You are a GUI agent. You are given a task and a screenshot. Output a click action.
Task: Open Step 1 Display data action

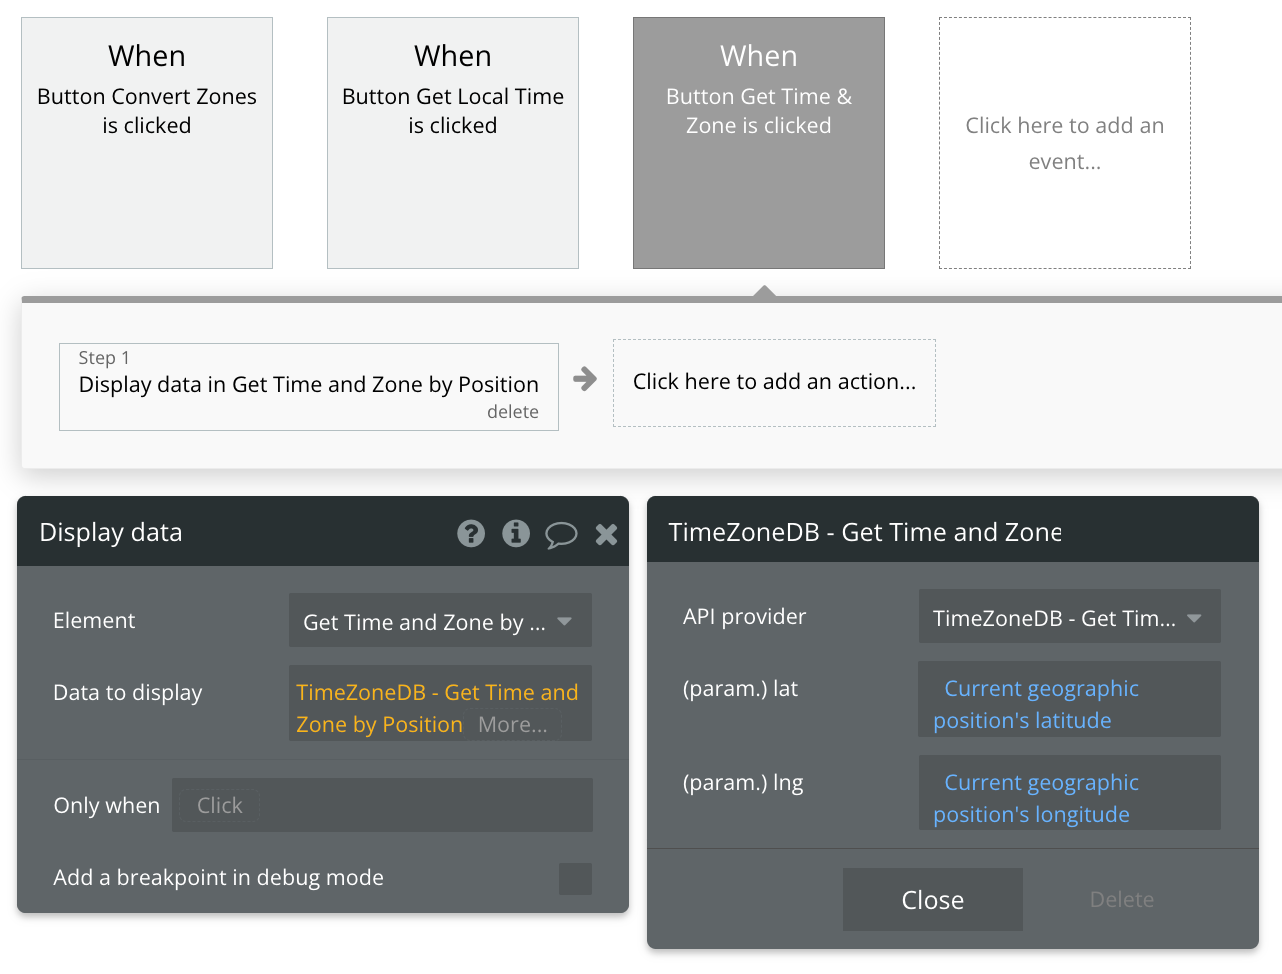pyautogui.click(x=309, y=385)
